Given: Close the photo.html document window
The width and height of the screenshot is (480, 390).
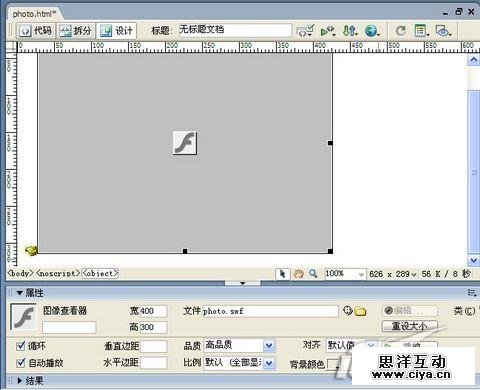Looking at the screenshot, I should tap(471, 12).
